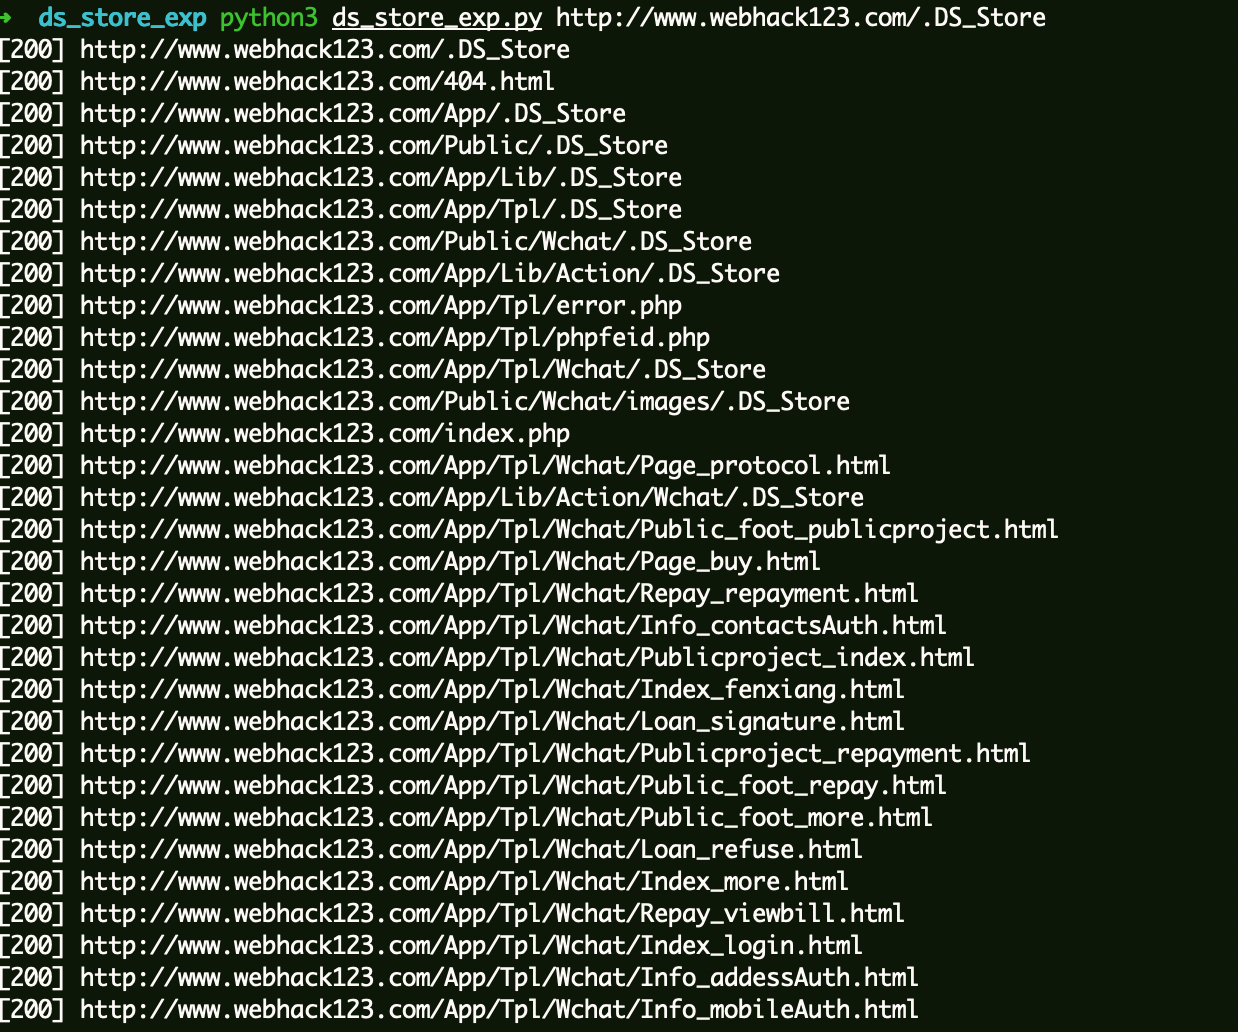1238x1032 pixels.
Task: Open the Publicproject_repayment.html link
Action: (x=555, y=754)
